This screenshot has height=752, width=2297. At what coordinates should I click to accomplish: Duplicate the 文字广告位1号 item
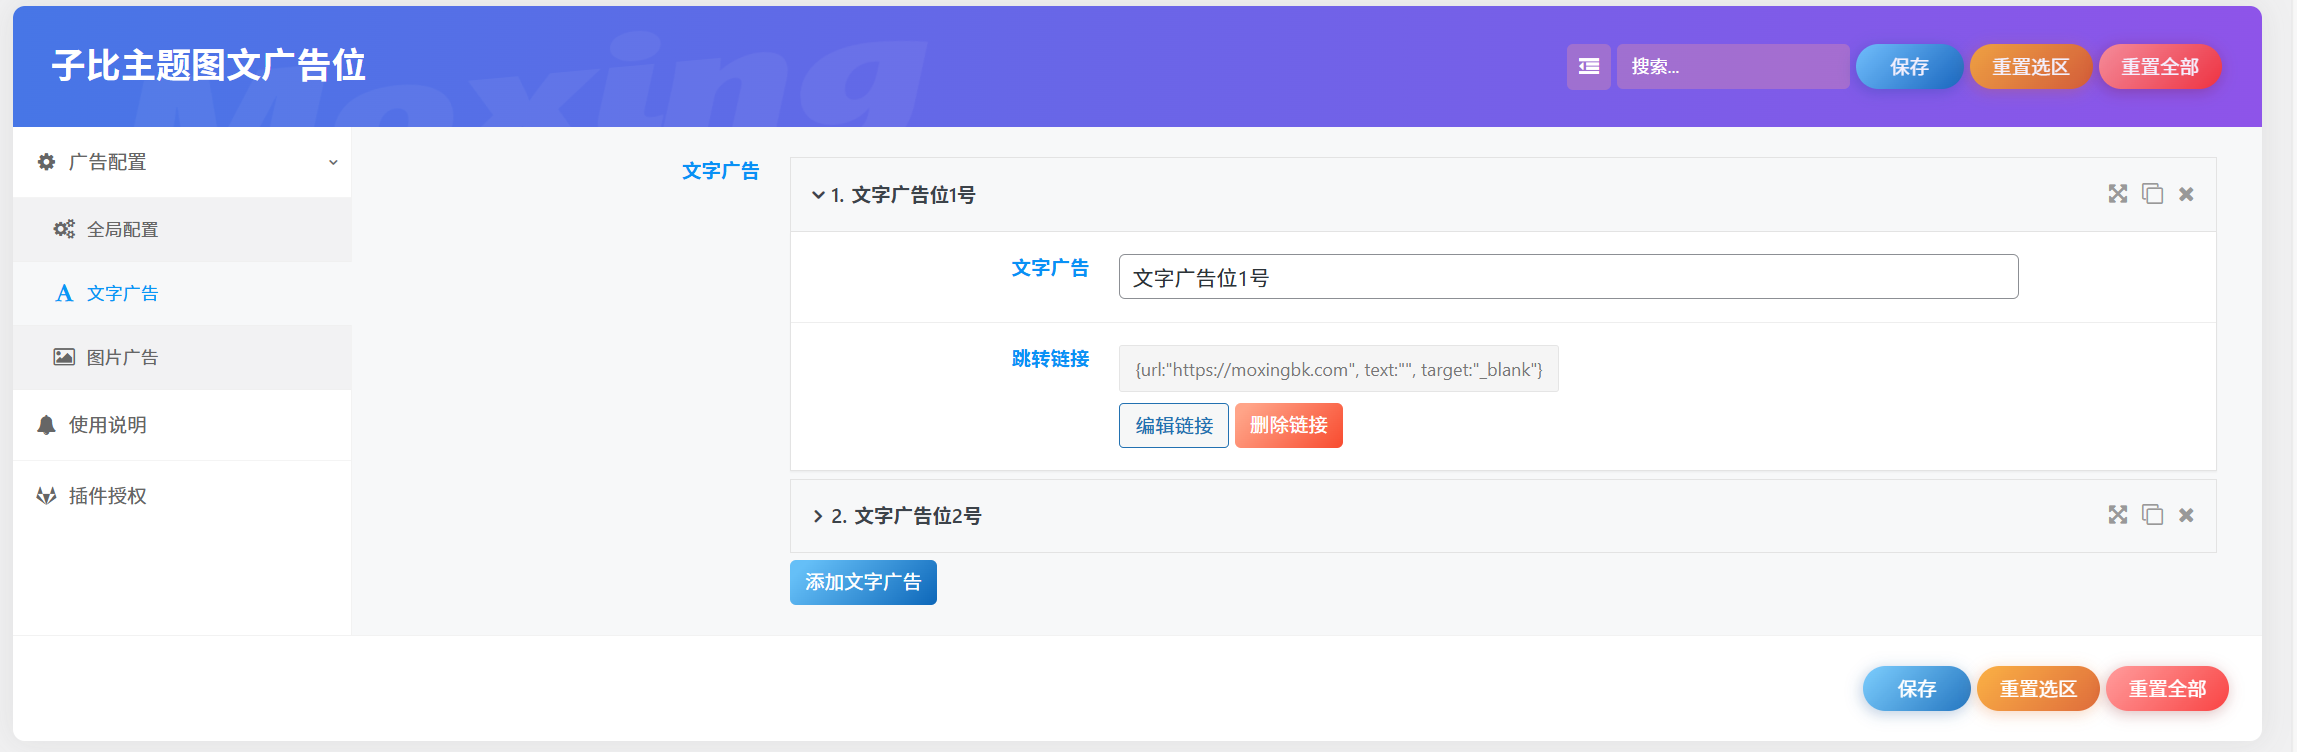click(x=2152, y=194)
